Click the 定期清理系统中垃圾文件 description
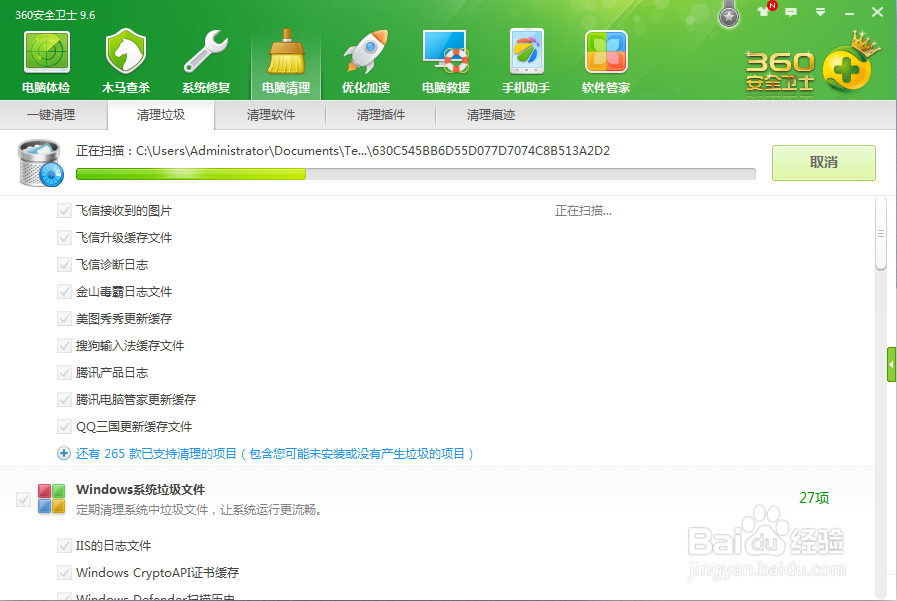This screenshot has width=897, height=601. coord(200,510)
